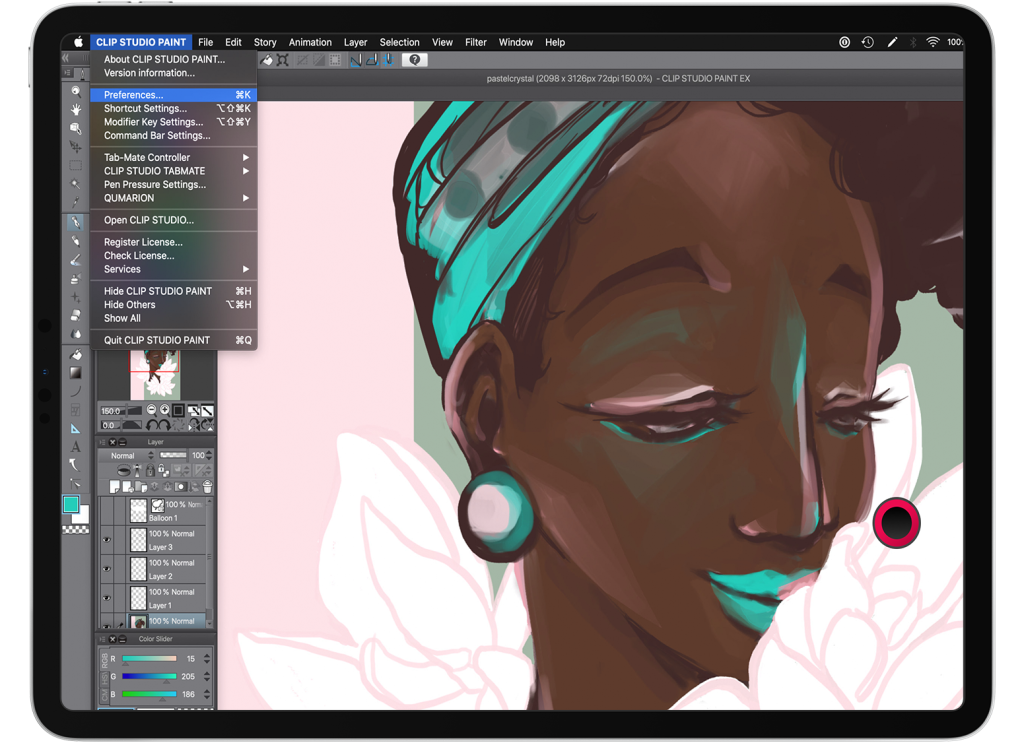Hide Layer 2 with eye icon
The image size is (1024, 743).
pyautogui.click(x=106, y=569)
